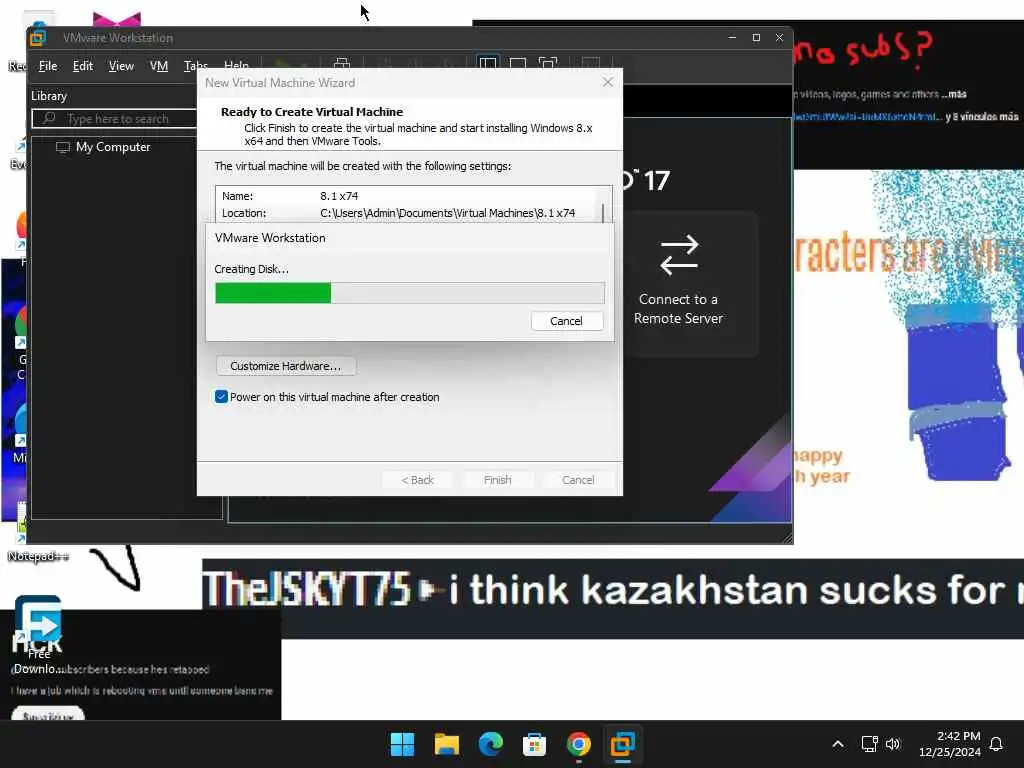Click the 'Creating Disk...' status text

click(x=251, y=269)
